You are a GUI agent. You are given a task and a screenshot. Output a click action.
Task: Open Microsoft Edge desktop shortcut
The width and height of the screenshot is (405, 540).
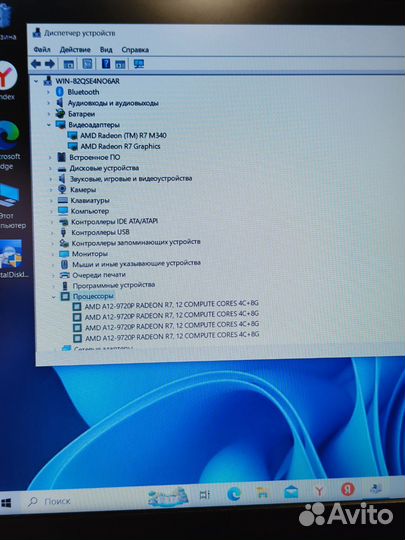9,145
